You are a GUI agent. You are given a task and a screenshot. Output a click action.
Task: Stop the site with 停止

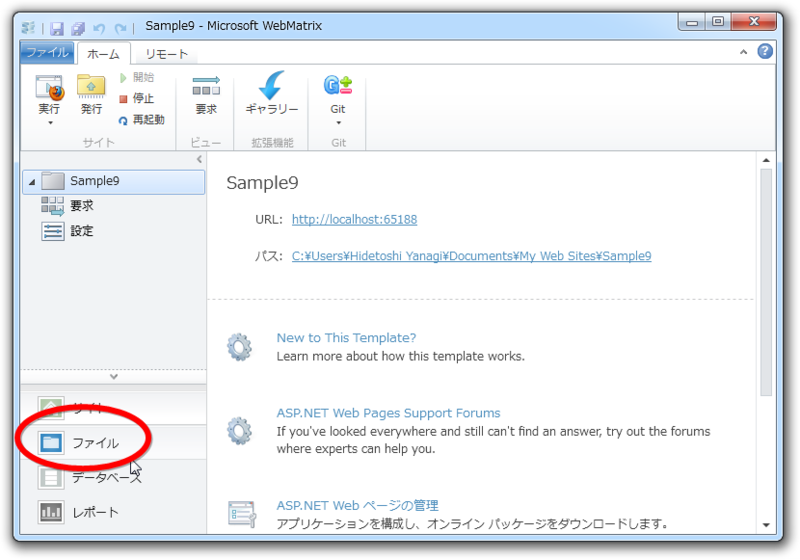[137, 98]
